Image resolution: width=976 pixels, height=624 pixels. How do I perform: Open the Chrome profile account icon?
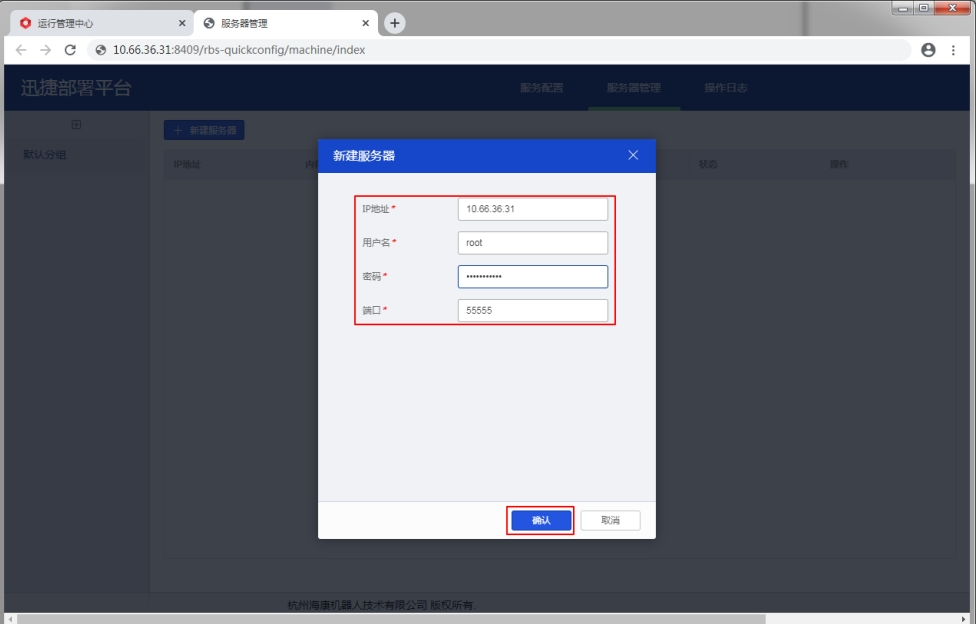(928, 50)
